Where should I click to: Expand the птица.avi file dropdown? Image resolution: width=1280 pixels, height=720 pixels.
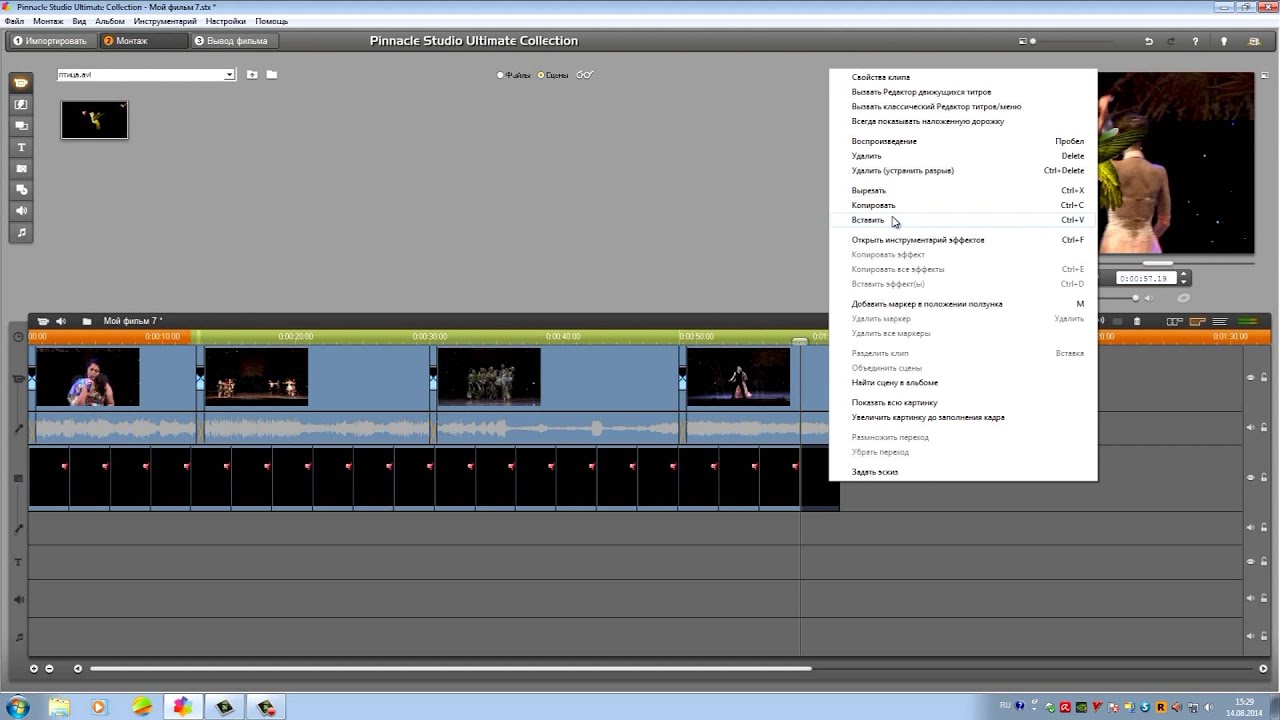[229, 75]
